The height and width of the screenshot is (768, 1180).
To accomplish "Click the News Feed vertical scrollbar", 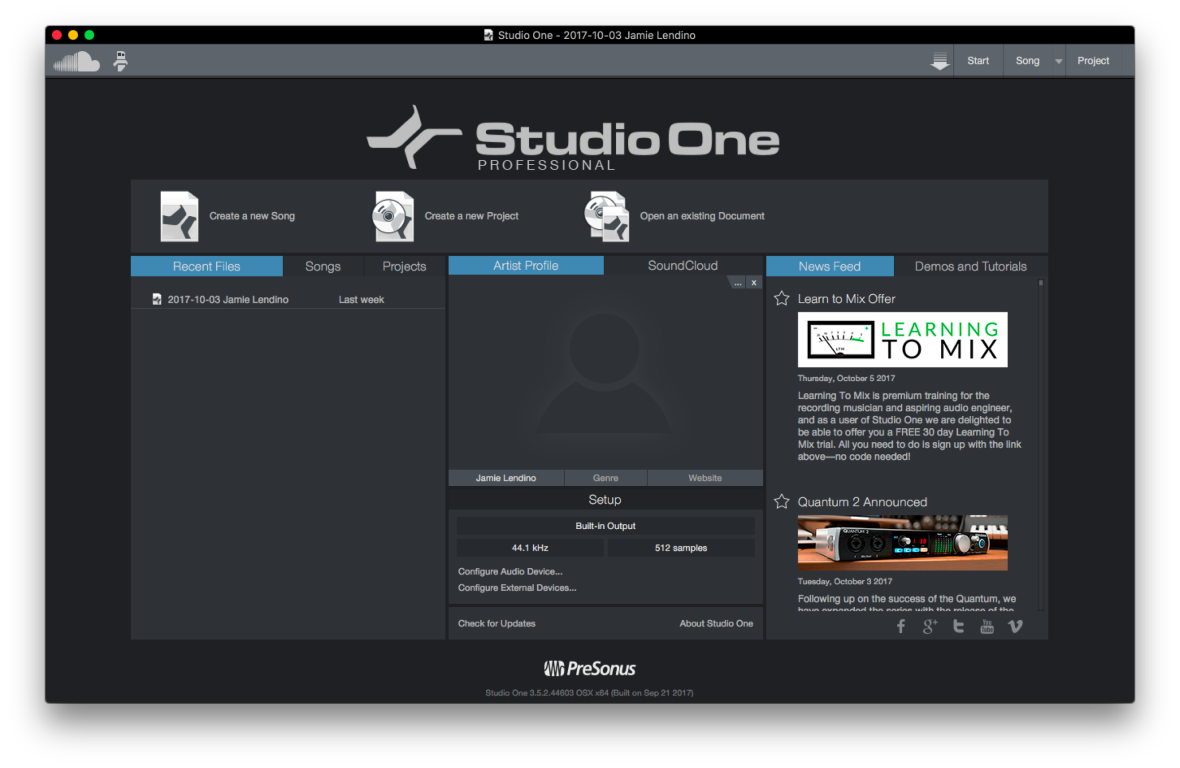I will click(1040, 440).
